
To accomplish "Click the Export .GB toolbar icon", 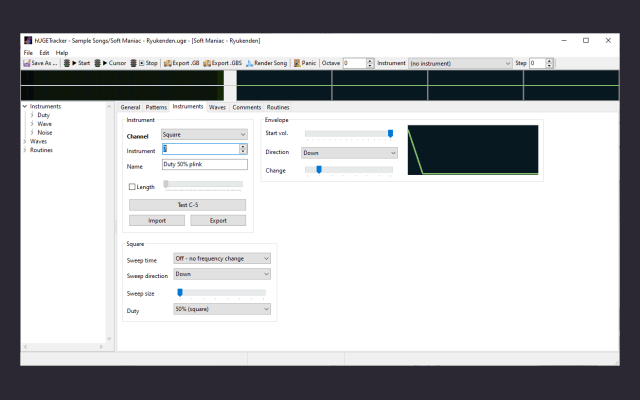I will coord(167,63).
